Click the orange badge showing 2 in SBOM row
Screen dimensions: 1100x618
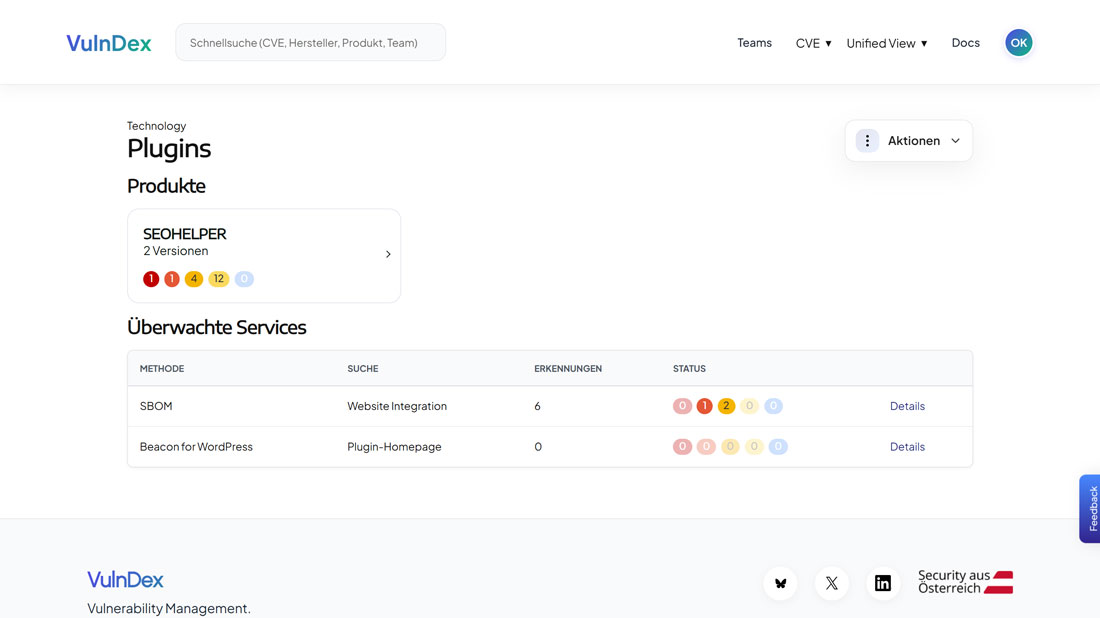(x=726, y=406)
